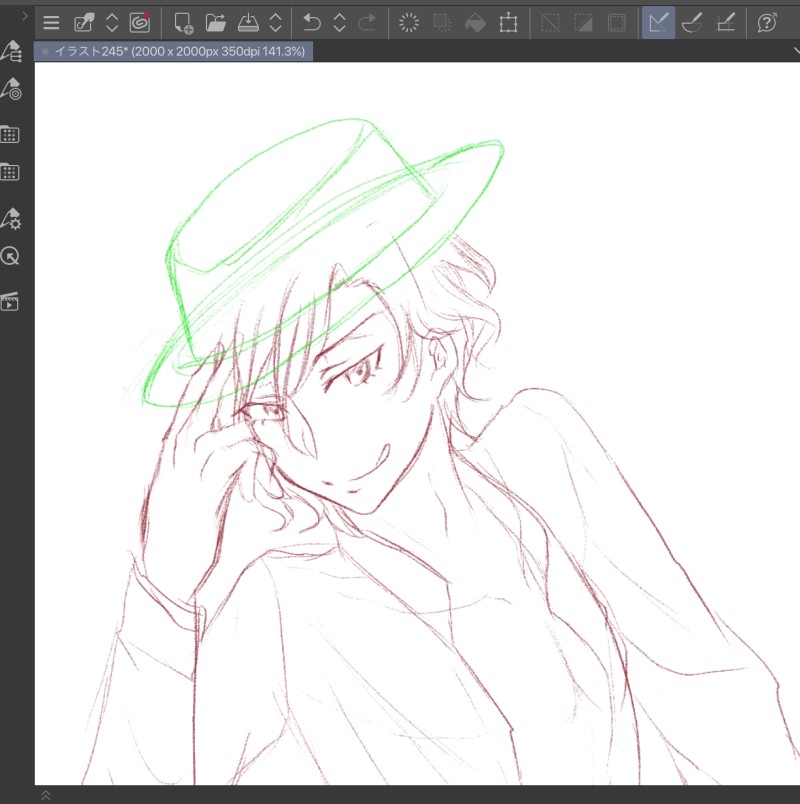Screen dimensions: 800x804
Task: Open the upper grid palette icon
Action: click(x=10, y=134)
